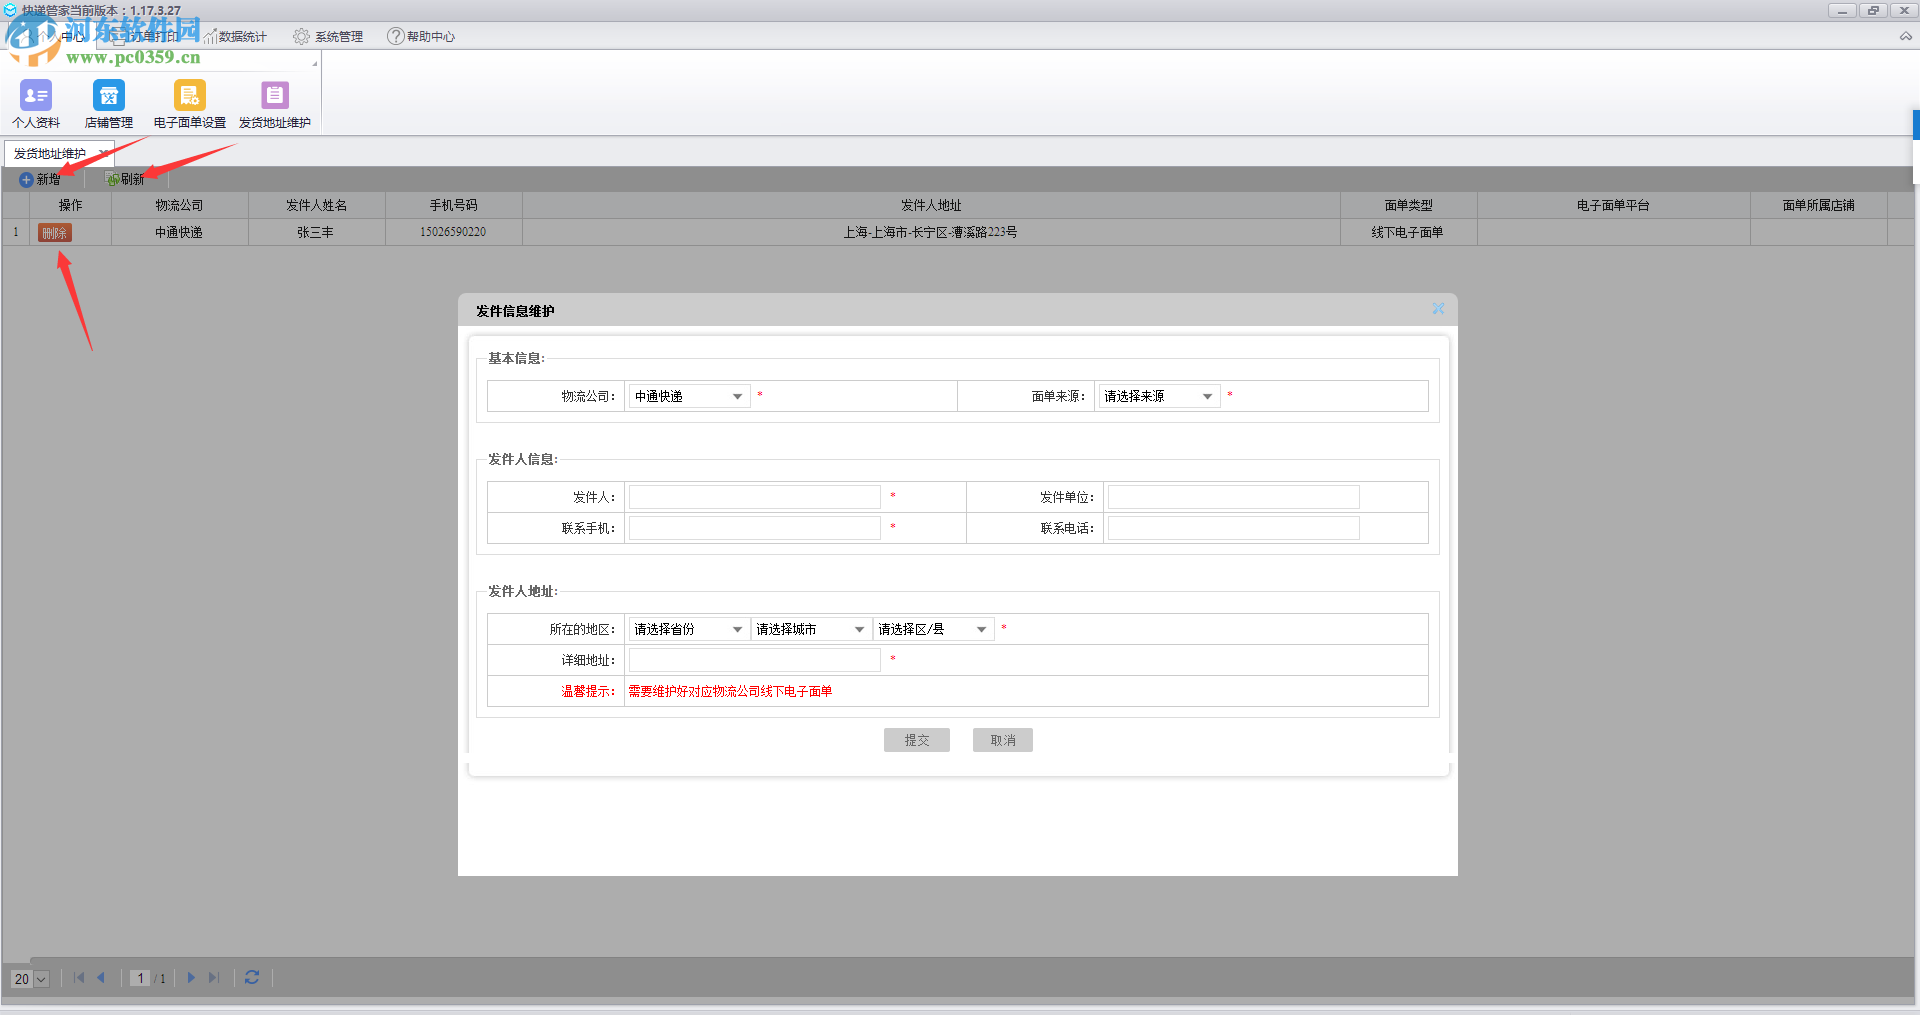1920x1015 pixels.
Task: Go to the previous page of the grid
Action: pyautogui.click(x=101, y=978)
